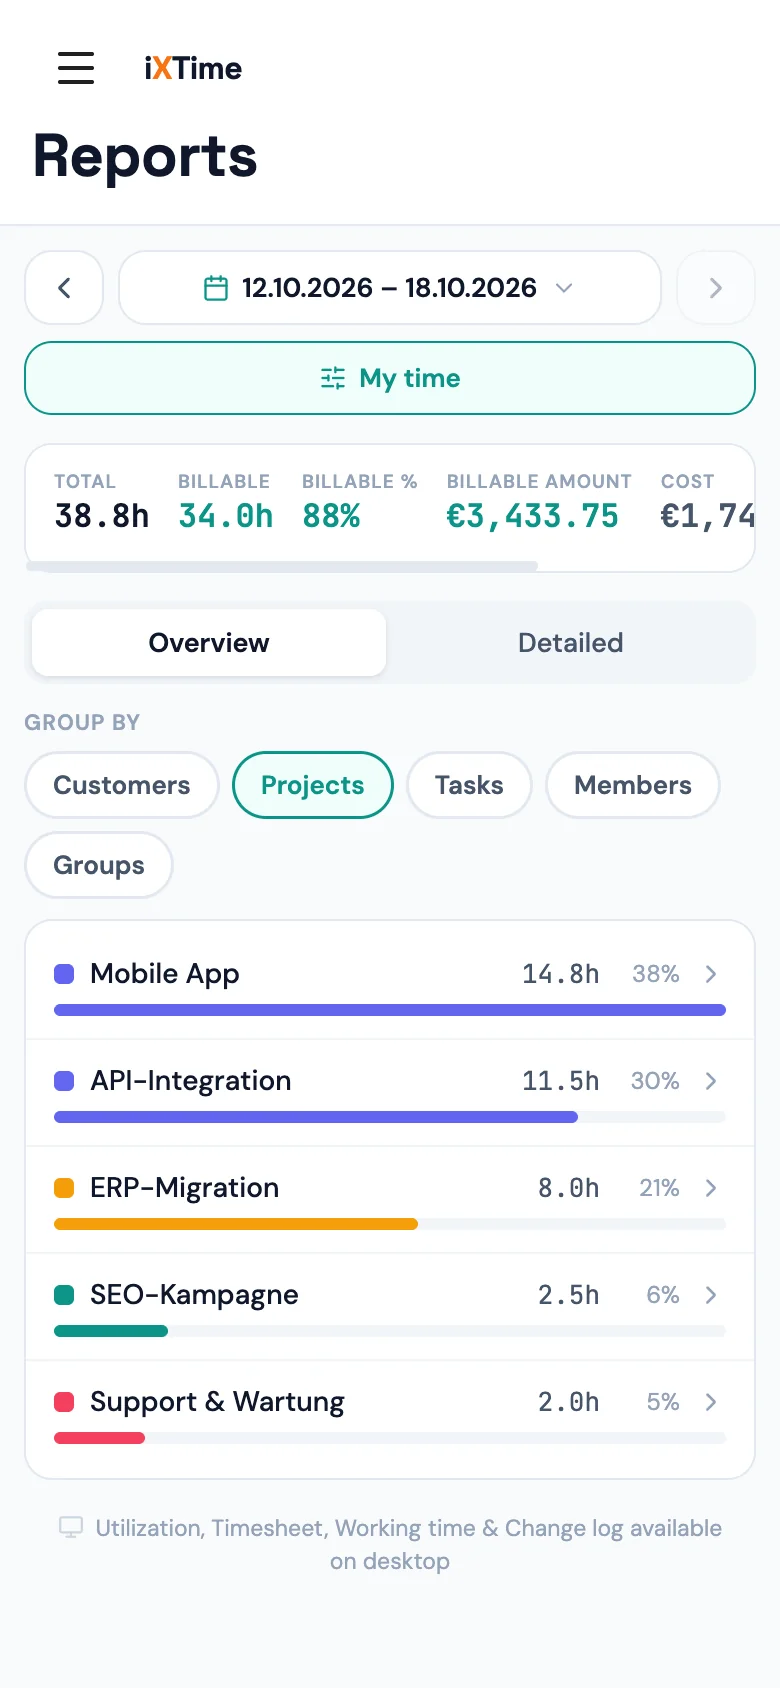This screenshot has width=780, height=1688.
Task: Click the BILLABLE % value 88%
Action: click(331, 516)
